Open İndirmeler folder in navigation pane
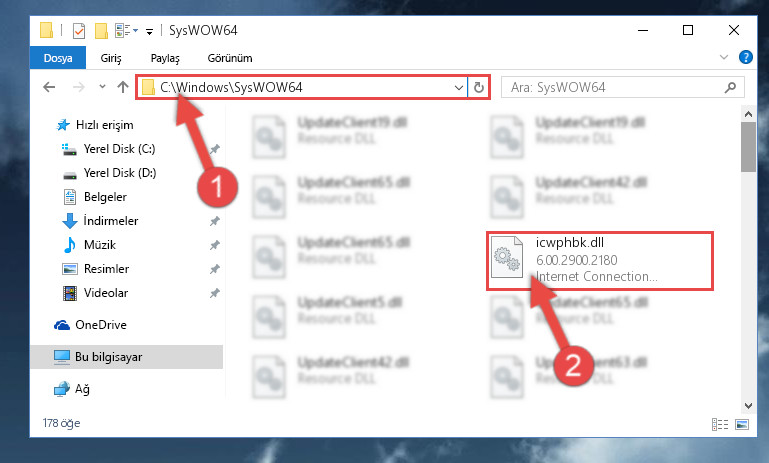 111,221
